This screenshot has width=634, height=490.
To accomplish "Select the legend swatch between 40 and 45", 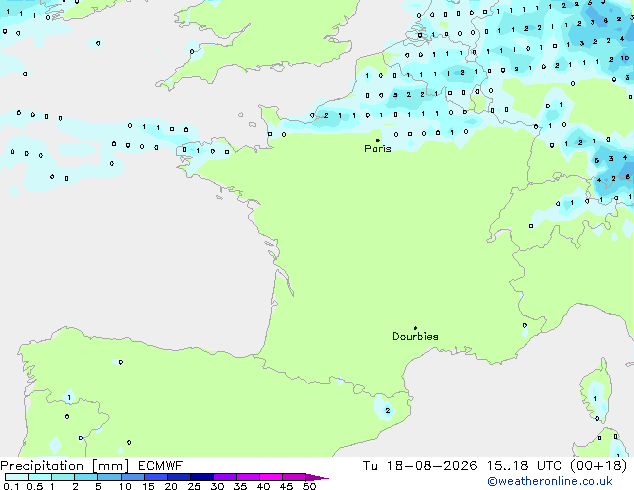I will pos(271,477).
